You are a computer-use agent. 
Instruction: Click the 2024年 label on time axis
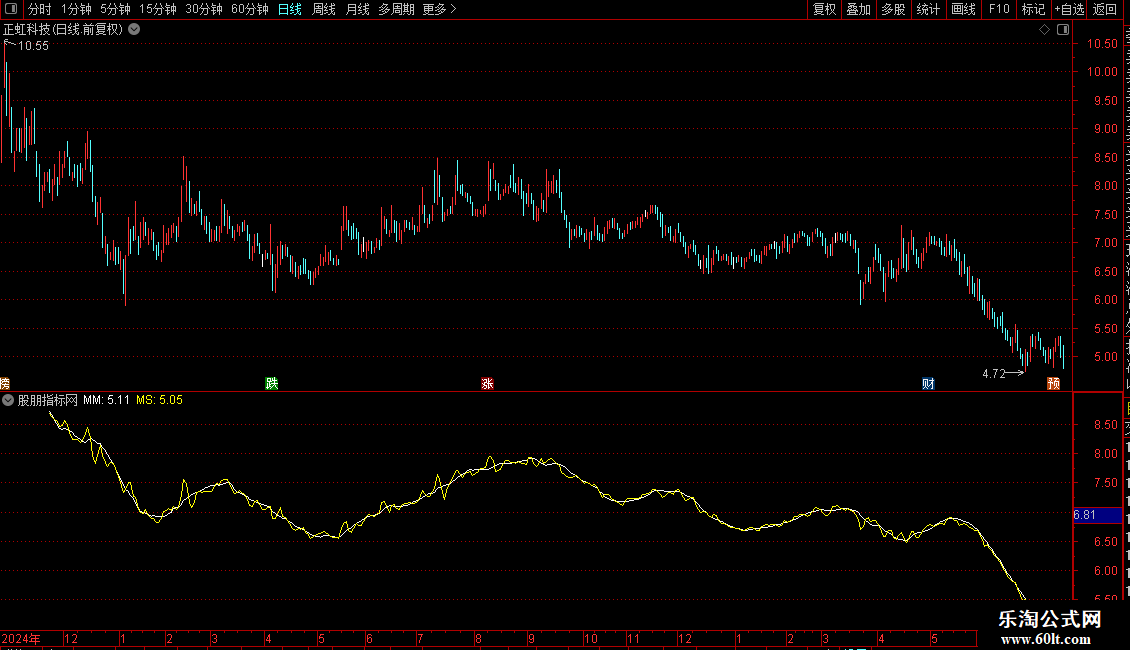tap(21, 638)
